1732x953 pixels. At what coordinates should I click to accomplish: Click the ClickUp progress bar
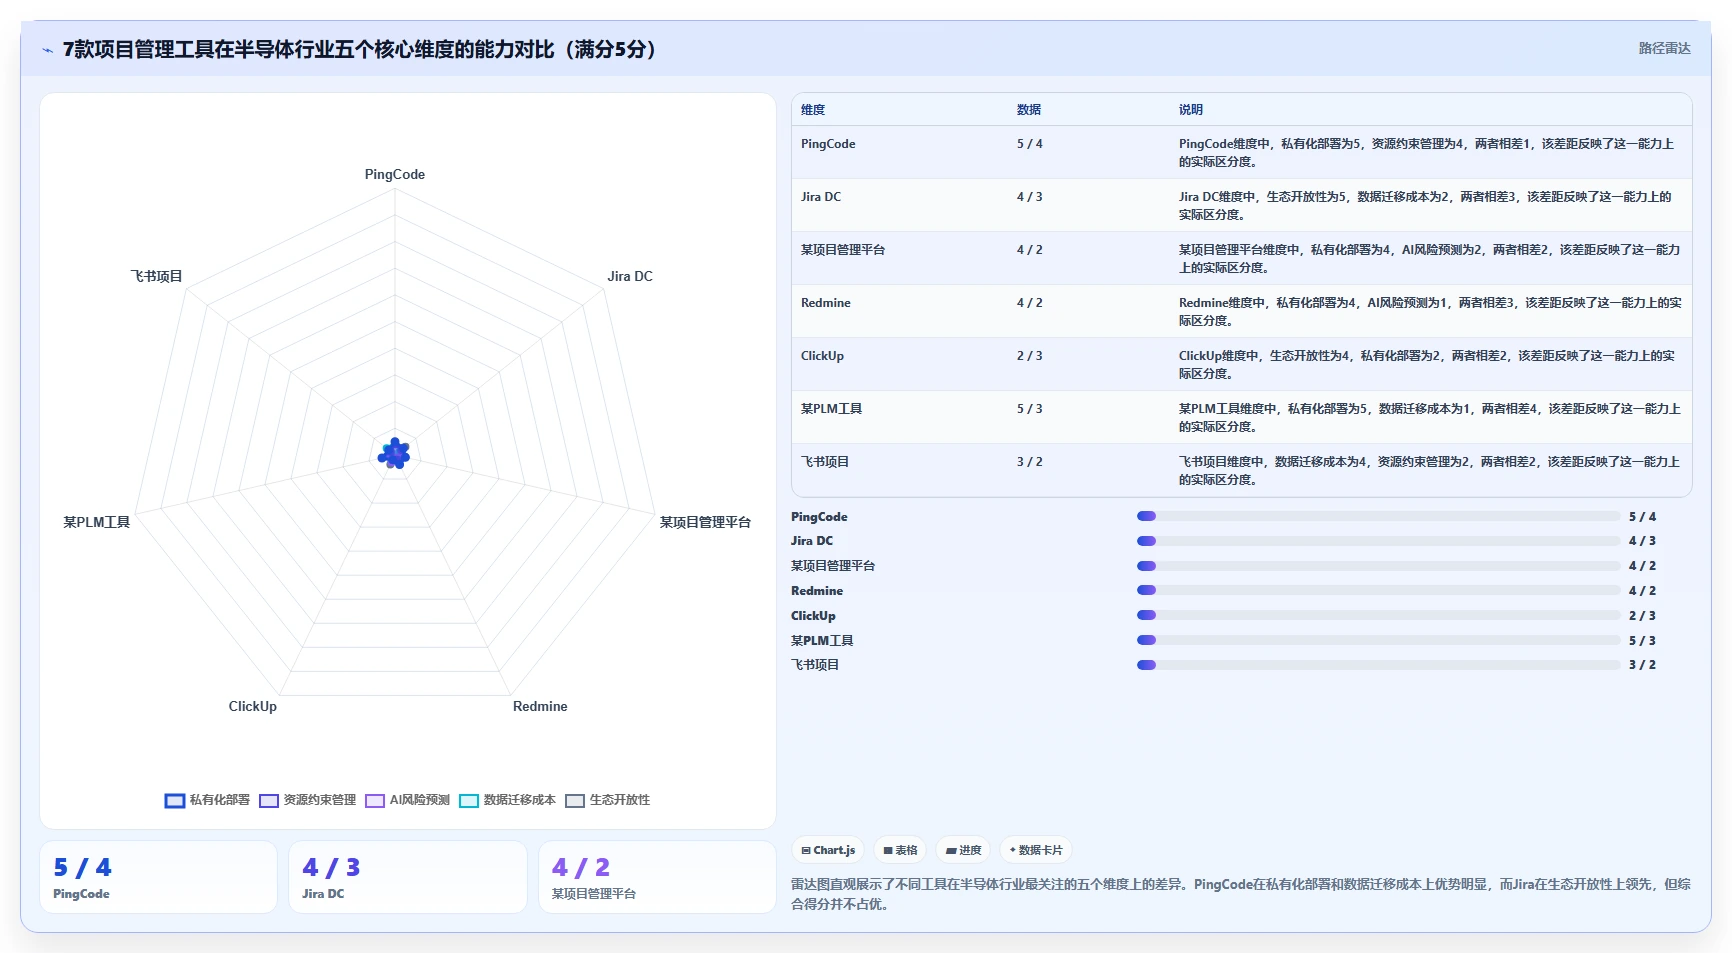pos(1378,615)
